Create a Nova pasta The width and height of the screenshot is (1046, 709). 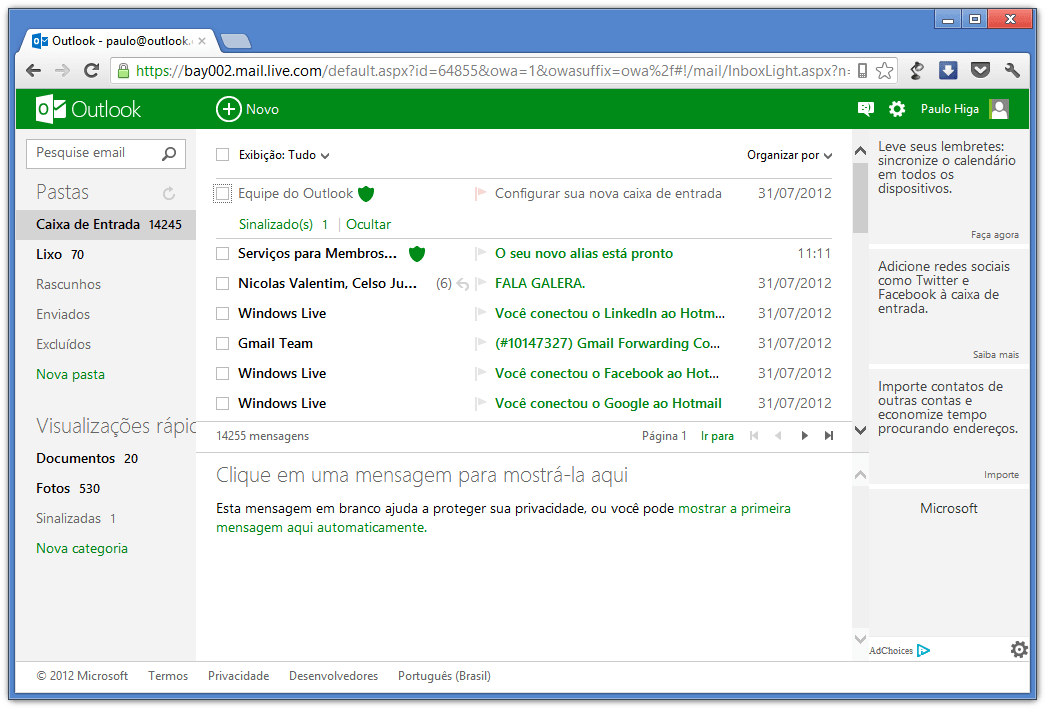[70, 375]
